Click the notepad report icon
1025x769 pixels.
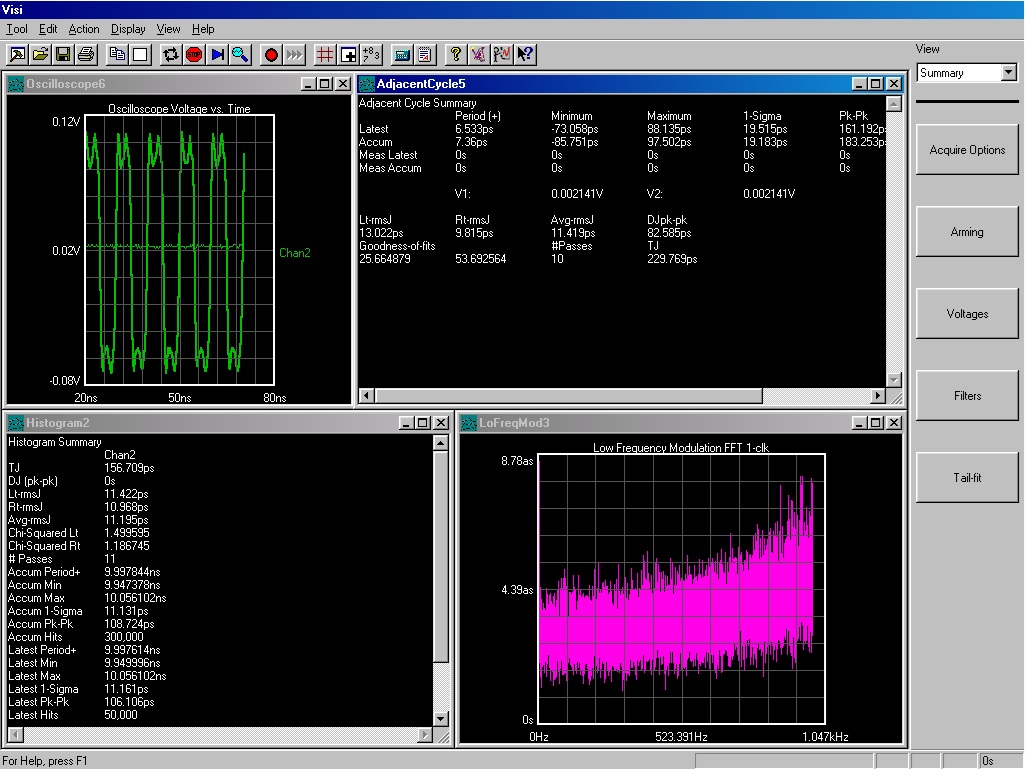pyautogui.click(x=425, y=55)
